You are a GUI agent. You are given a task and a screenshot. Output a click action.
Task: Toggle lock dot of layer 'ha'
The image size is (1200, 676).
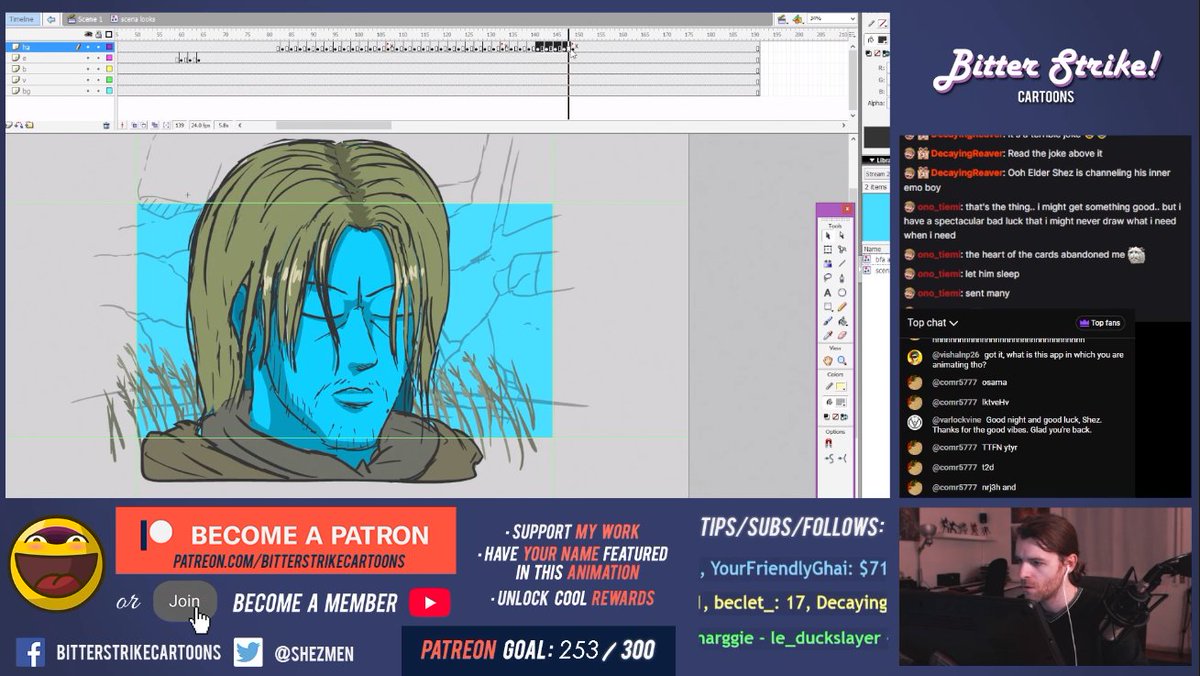pos(98,47)
